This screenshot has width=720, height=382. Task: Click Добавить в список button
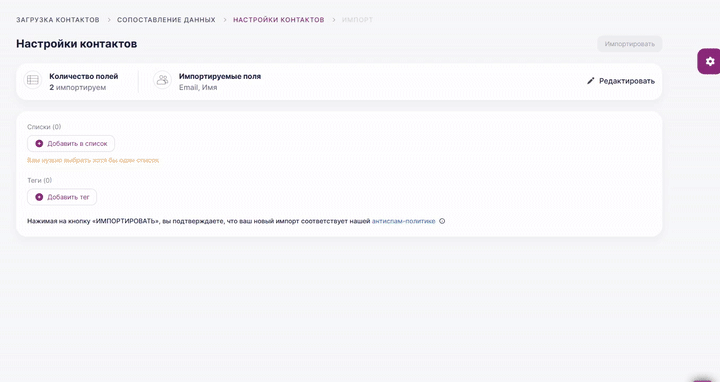[71, 144]
